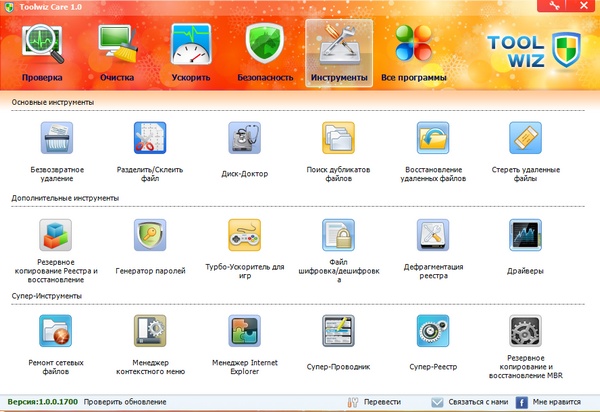The width and height of the screenshot is (600, 412).
Task: Open Резервное копирование и восстановление MBR
Action: point(525,333)
